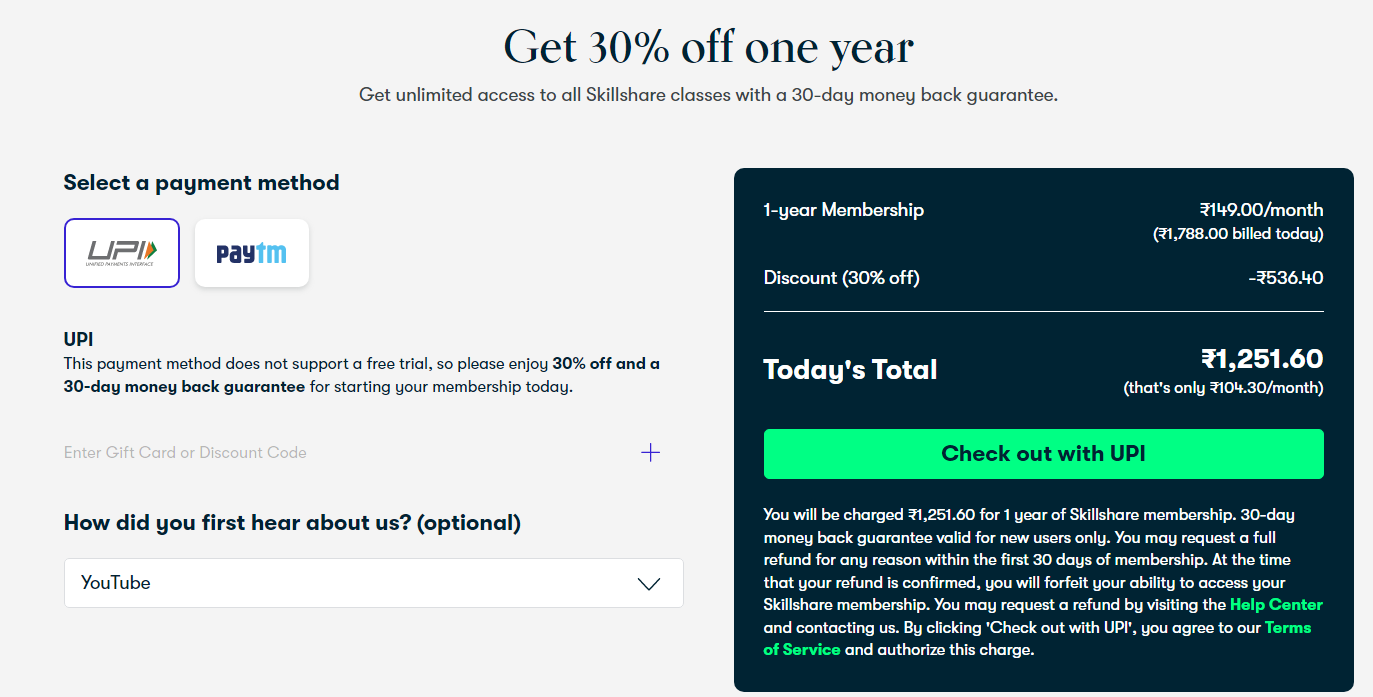The height and width of the screenshot is (697, 1373).
Task: Click the -₹536.40 discount amount
Action: (1286, 278)
